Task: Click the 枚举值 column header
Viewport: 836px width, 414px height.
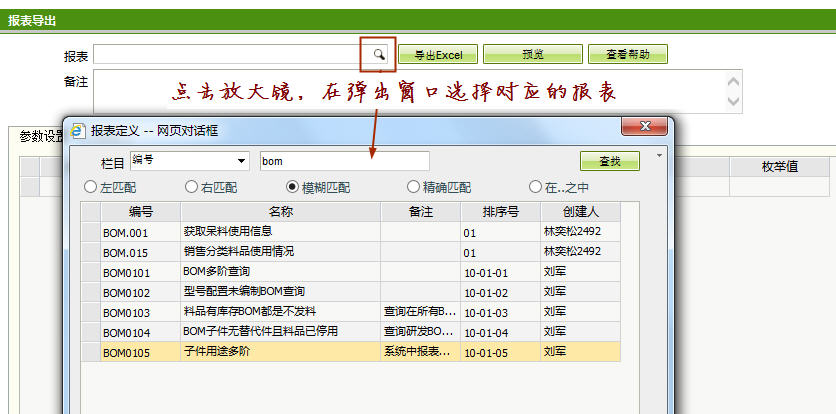Action: click(x=779, y=167)
